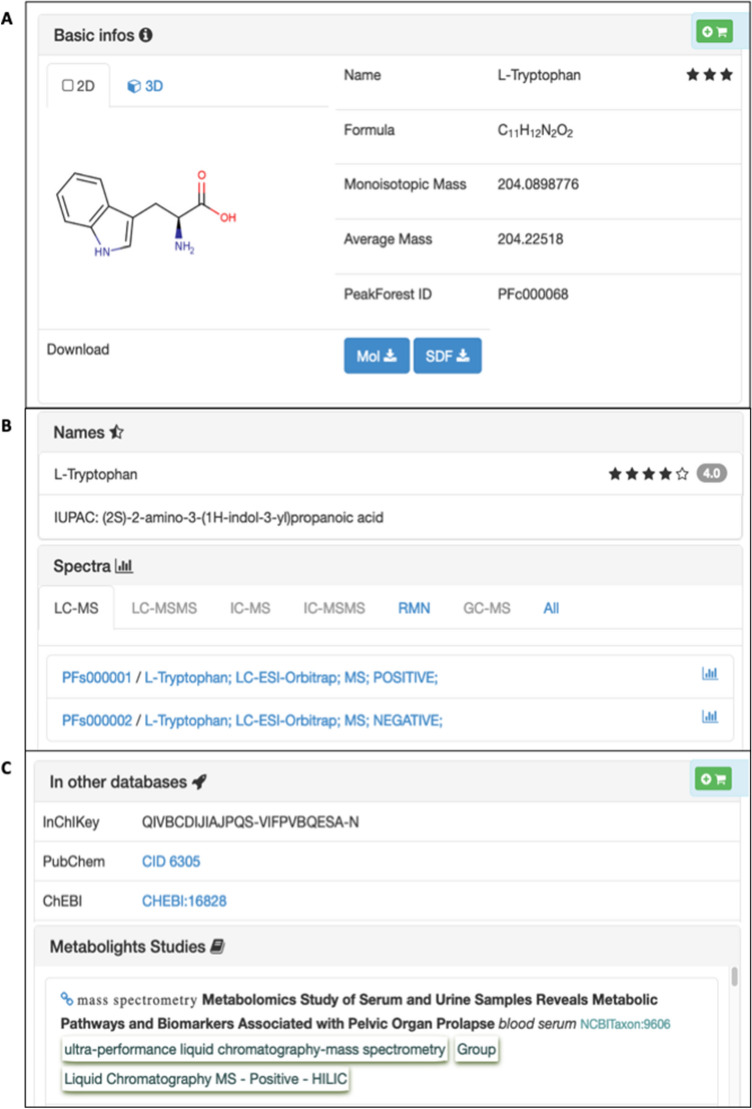752x1109 pixels.
Task: Open spectrum chart icon for PFs000001
Action: point(710,675)
